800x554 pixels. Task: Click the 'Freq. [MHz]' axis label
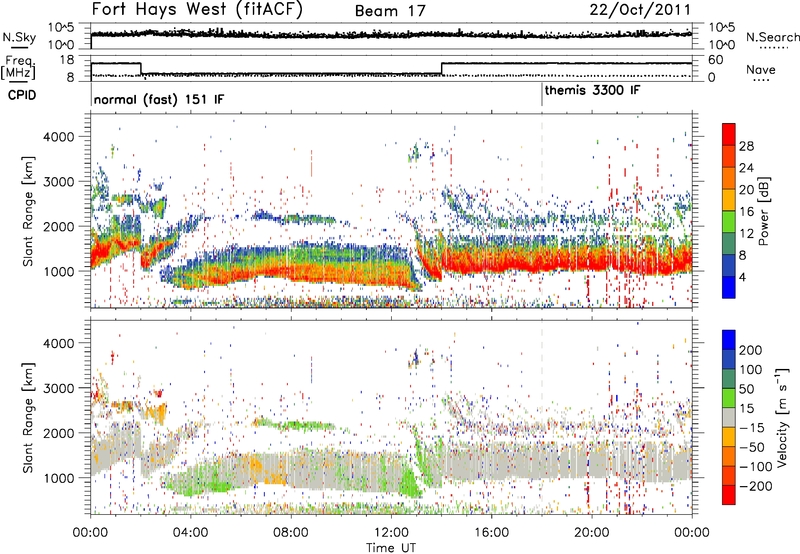coord(18,68)
